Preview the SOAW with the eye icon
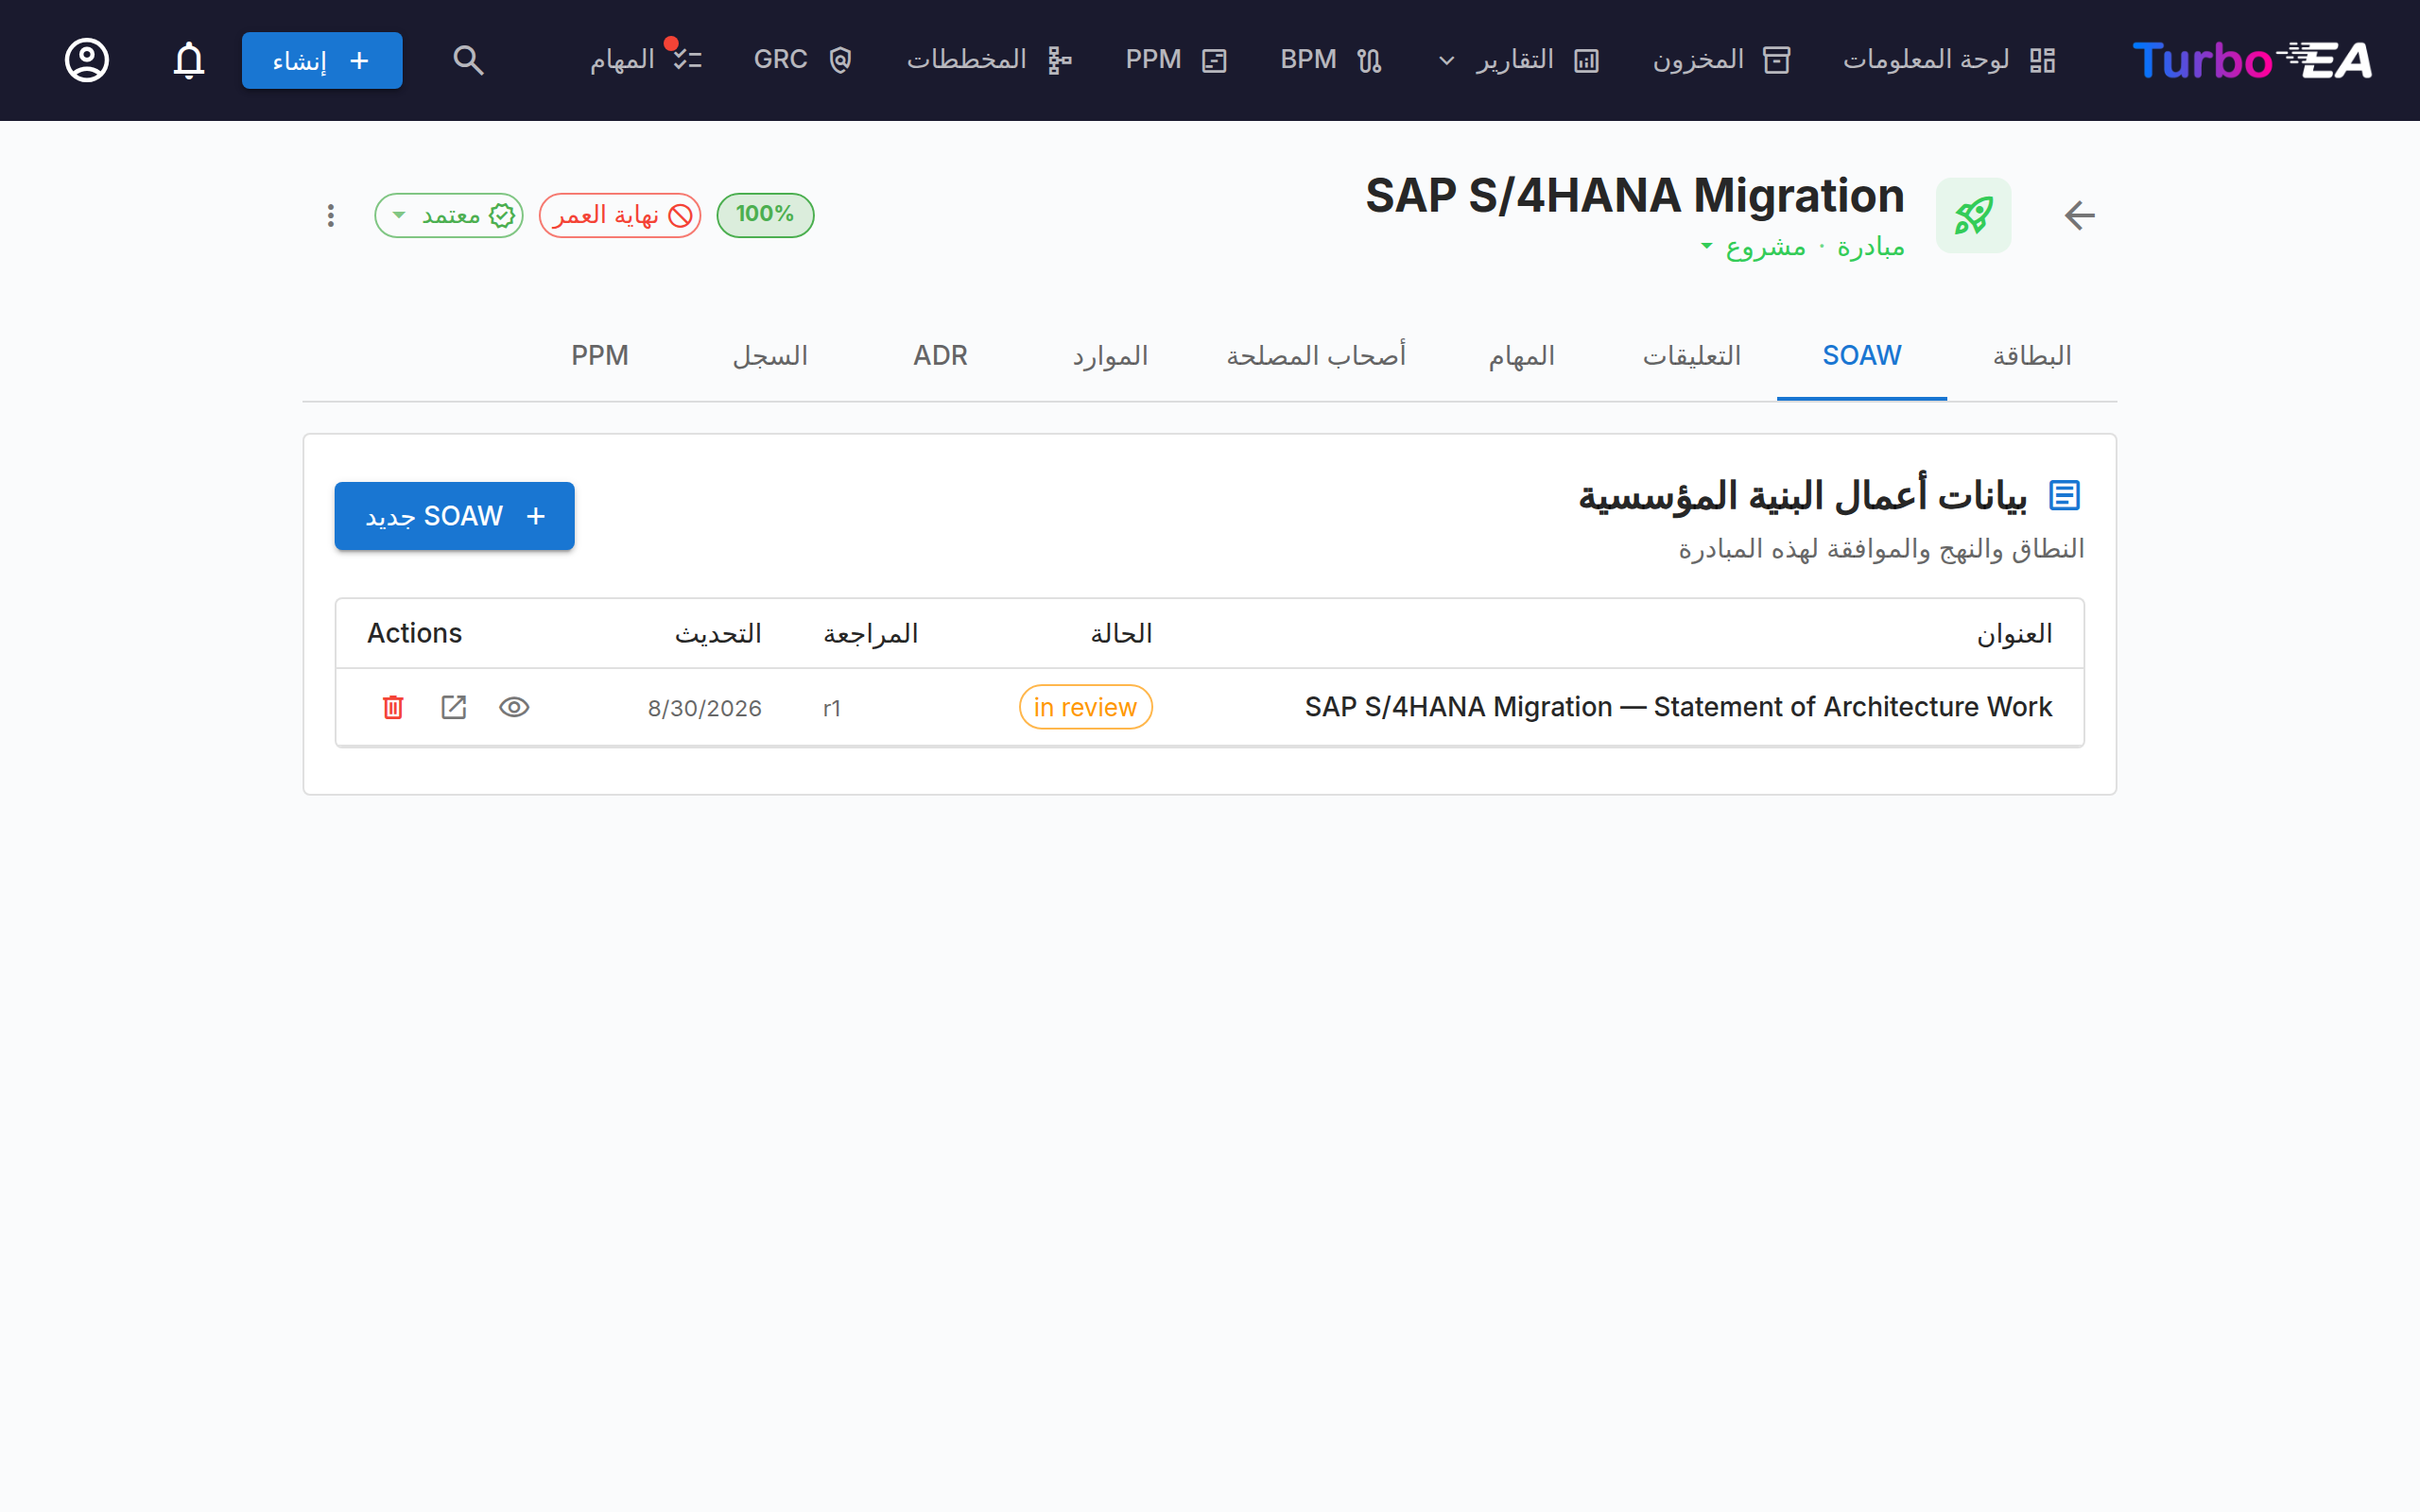The image size is (2420, 1512). pos(514,707)
